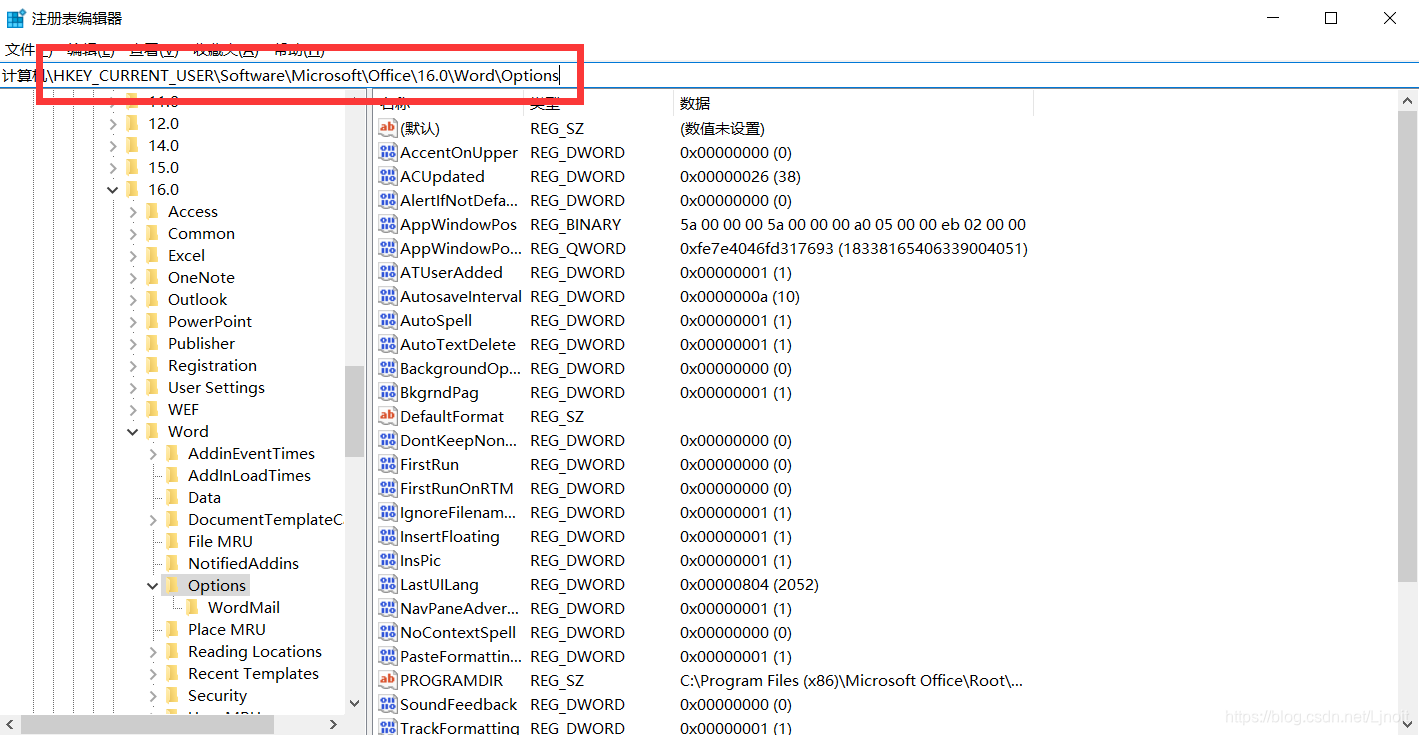Image resolution: width=1419 pixels, height=735 pixels.
Task: Select the IgnoreFilenam... value
Action: coord(458,512)
